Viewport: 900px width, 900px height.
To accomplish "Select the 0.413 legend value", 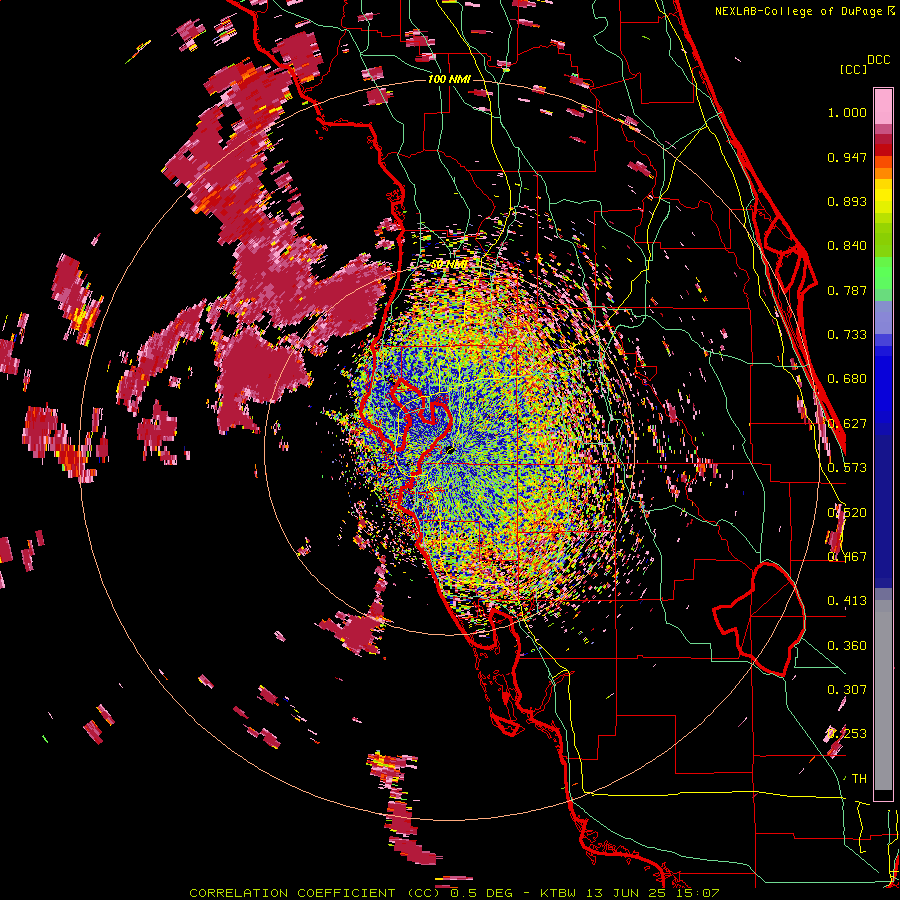I will tap(847, 601).
